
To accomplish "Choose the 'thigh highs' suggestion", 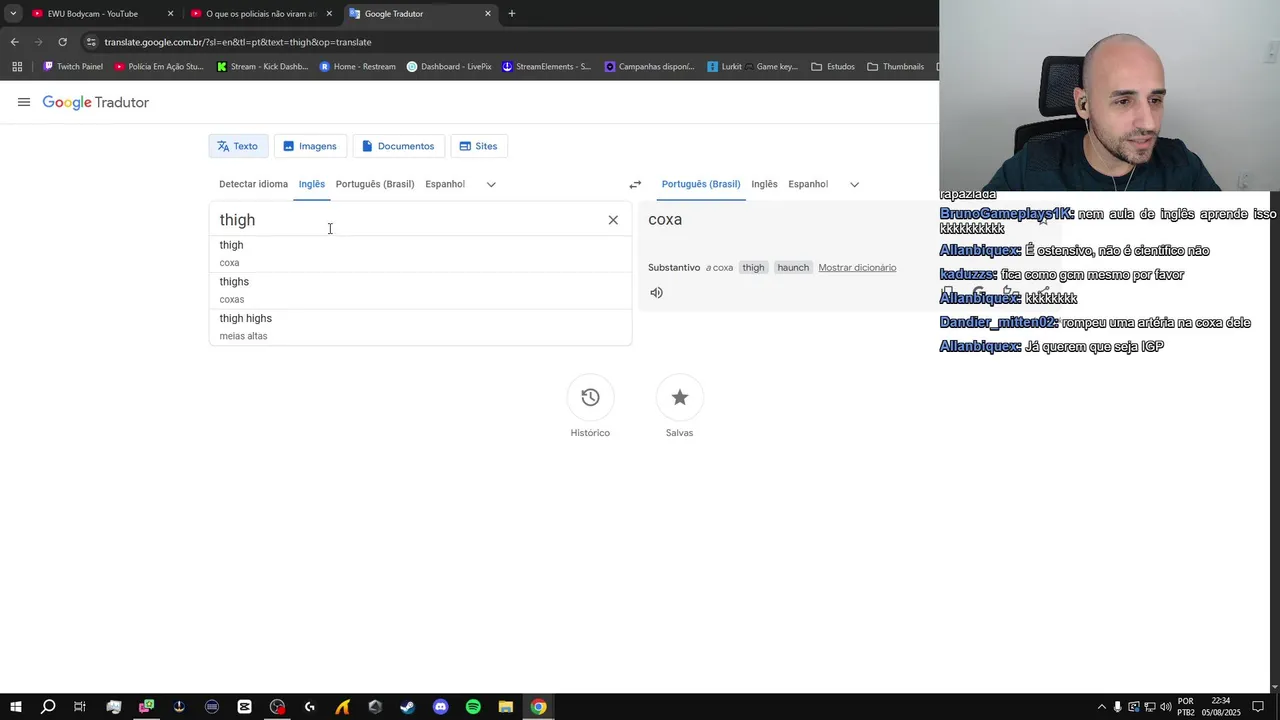I will point(420,327).
